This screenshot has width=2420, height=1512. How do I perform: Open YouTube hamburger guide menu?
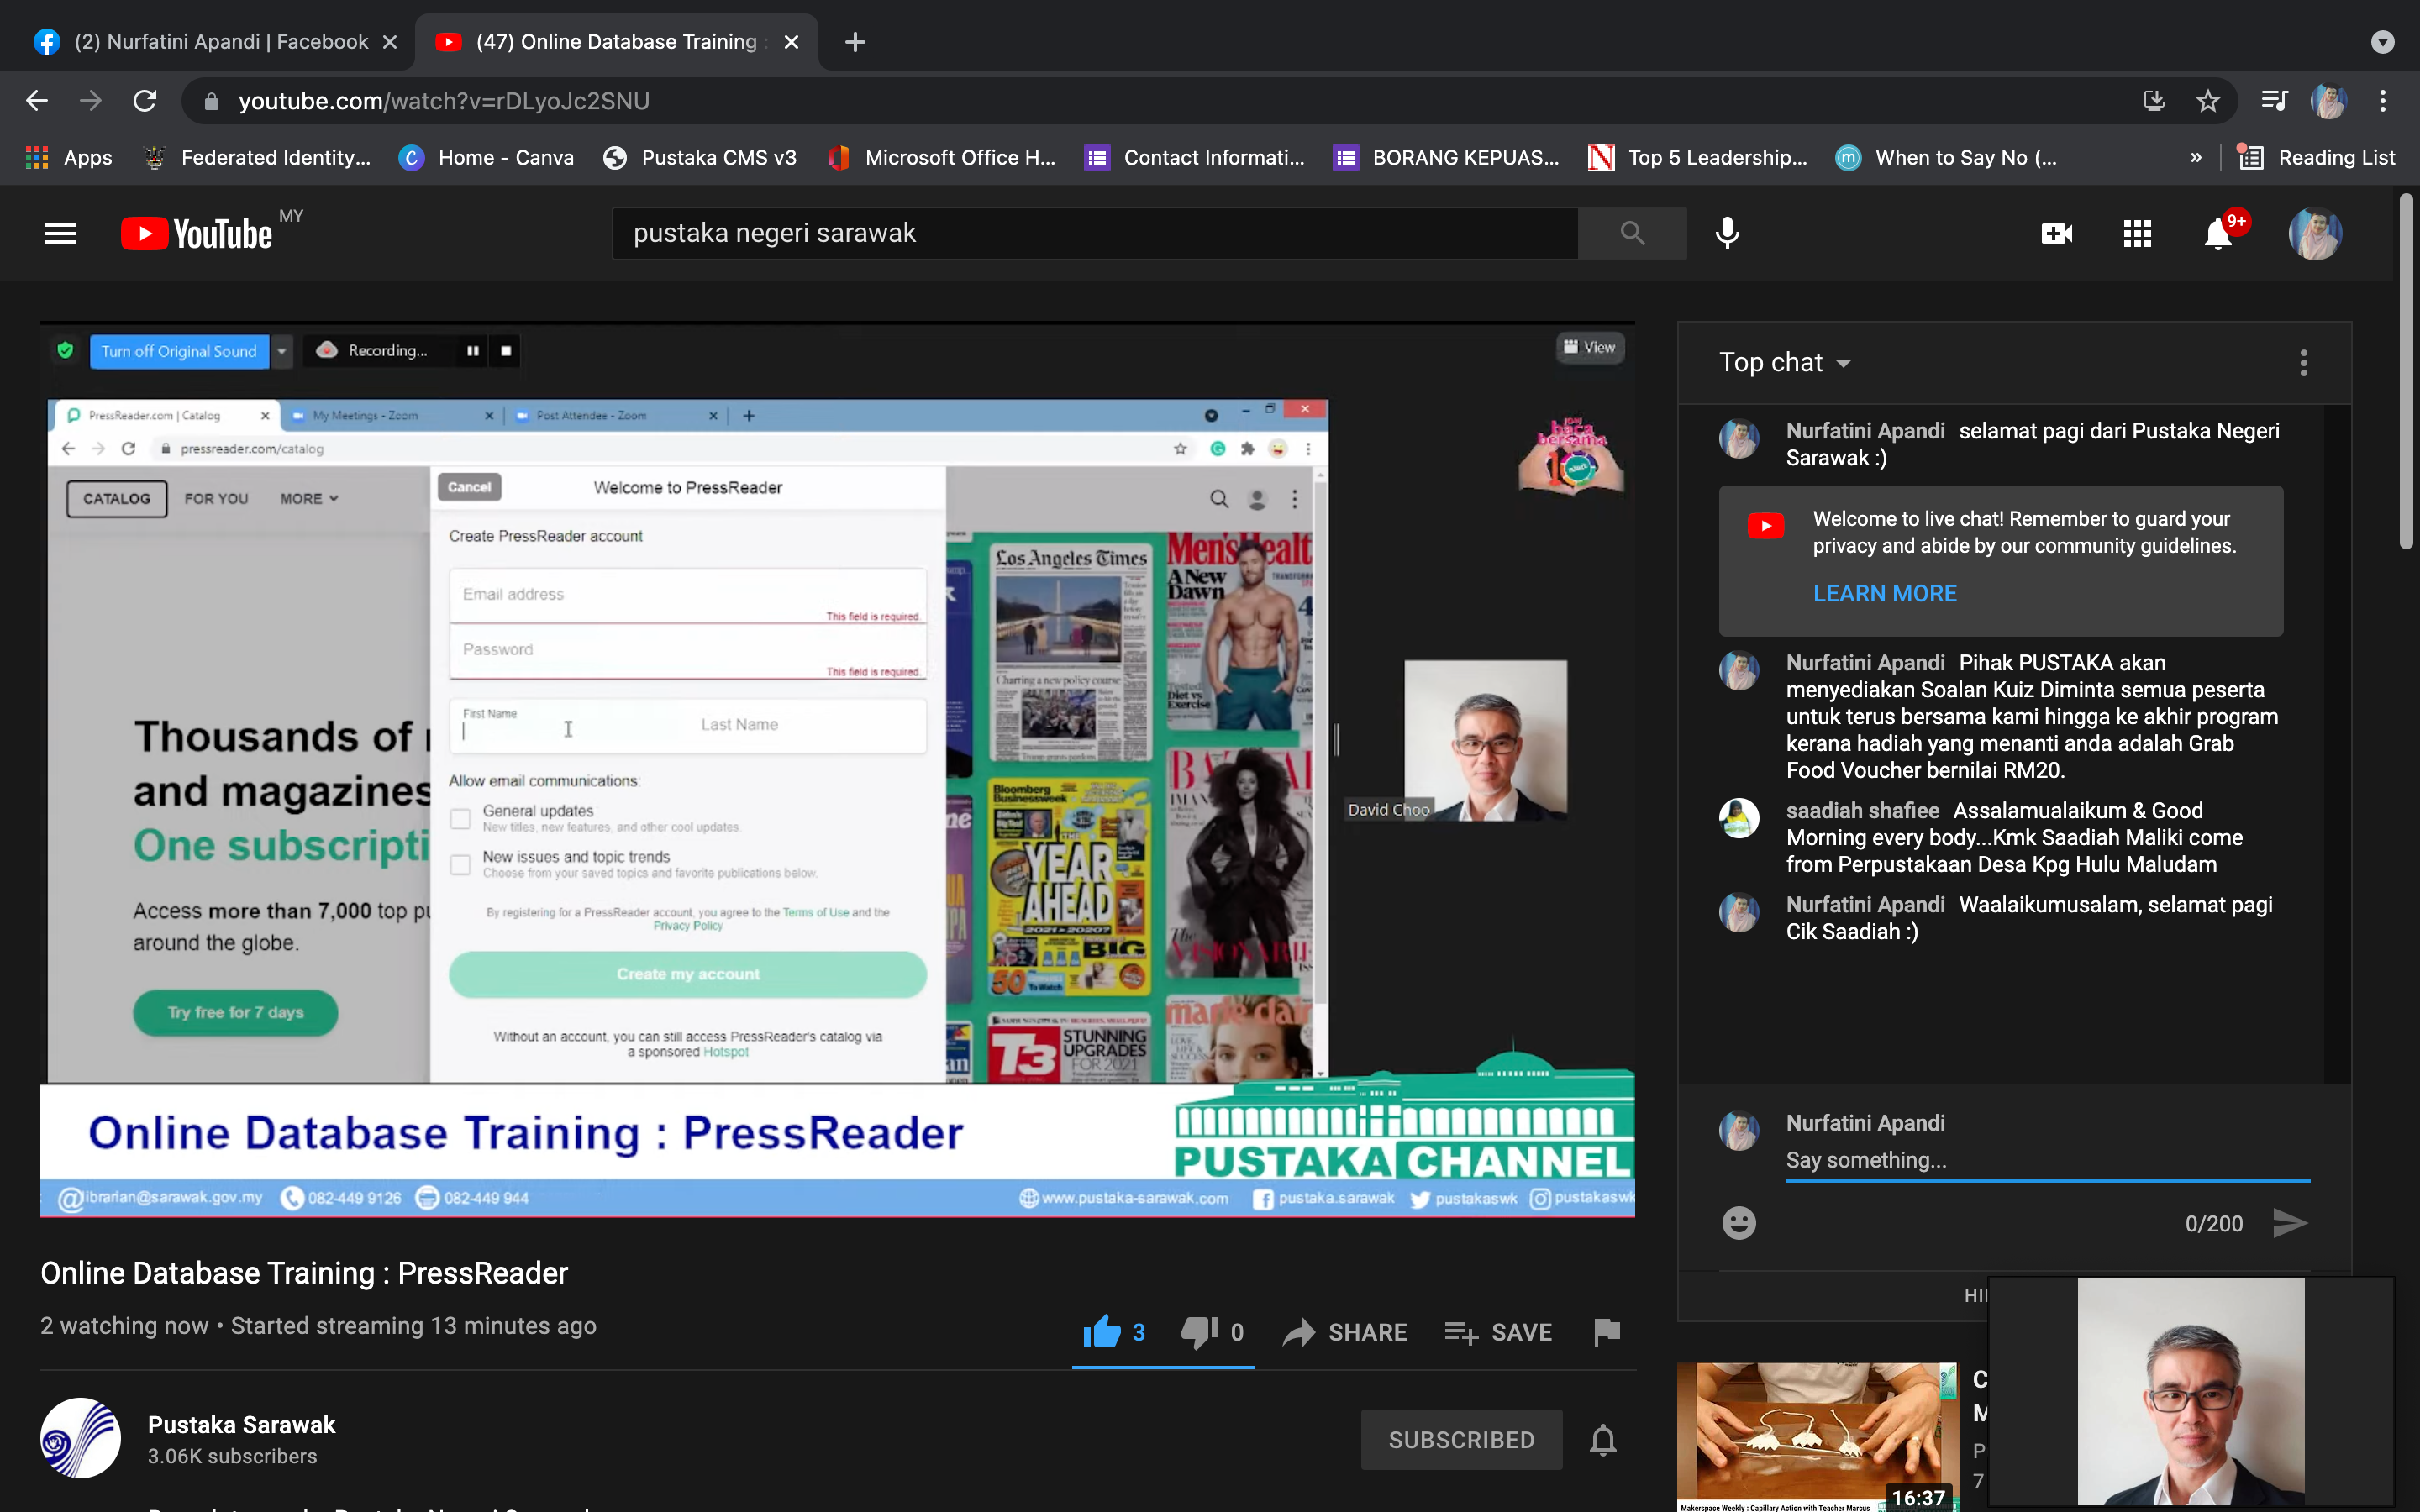(60, 233)
